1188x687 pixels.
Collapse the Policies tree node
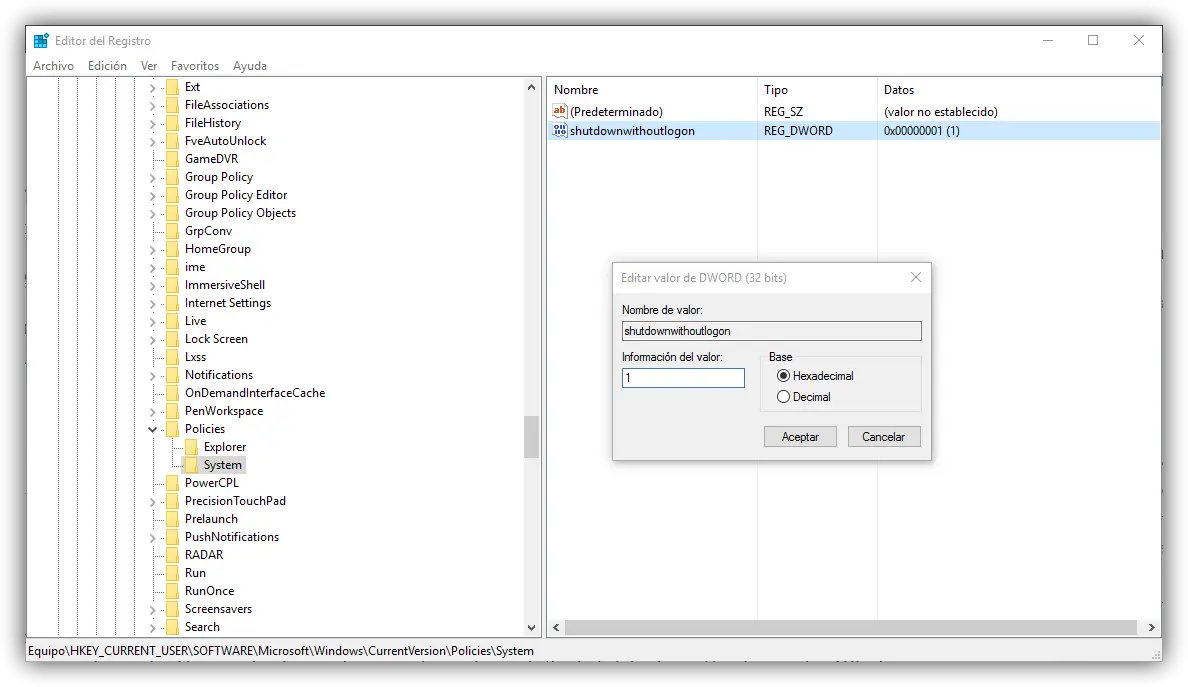click(x=152, y=429)
